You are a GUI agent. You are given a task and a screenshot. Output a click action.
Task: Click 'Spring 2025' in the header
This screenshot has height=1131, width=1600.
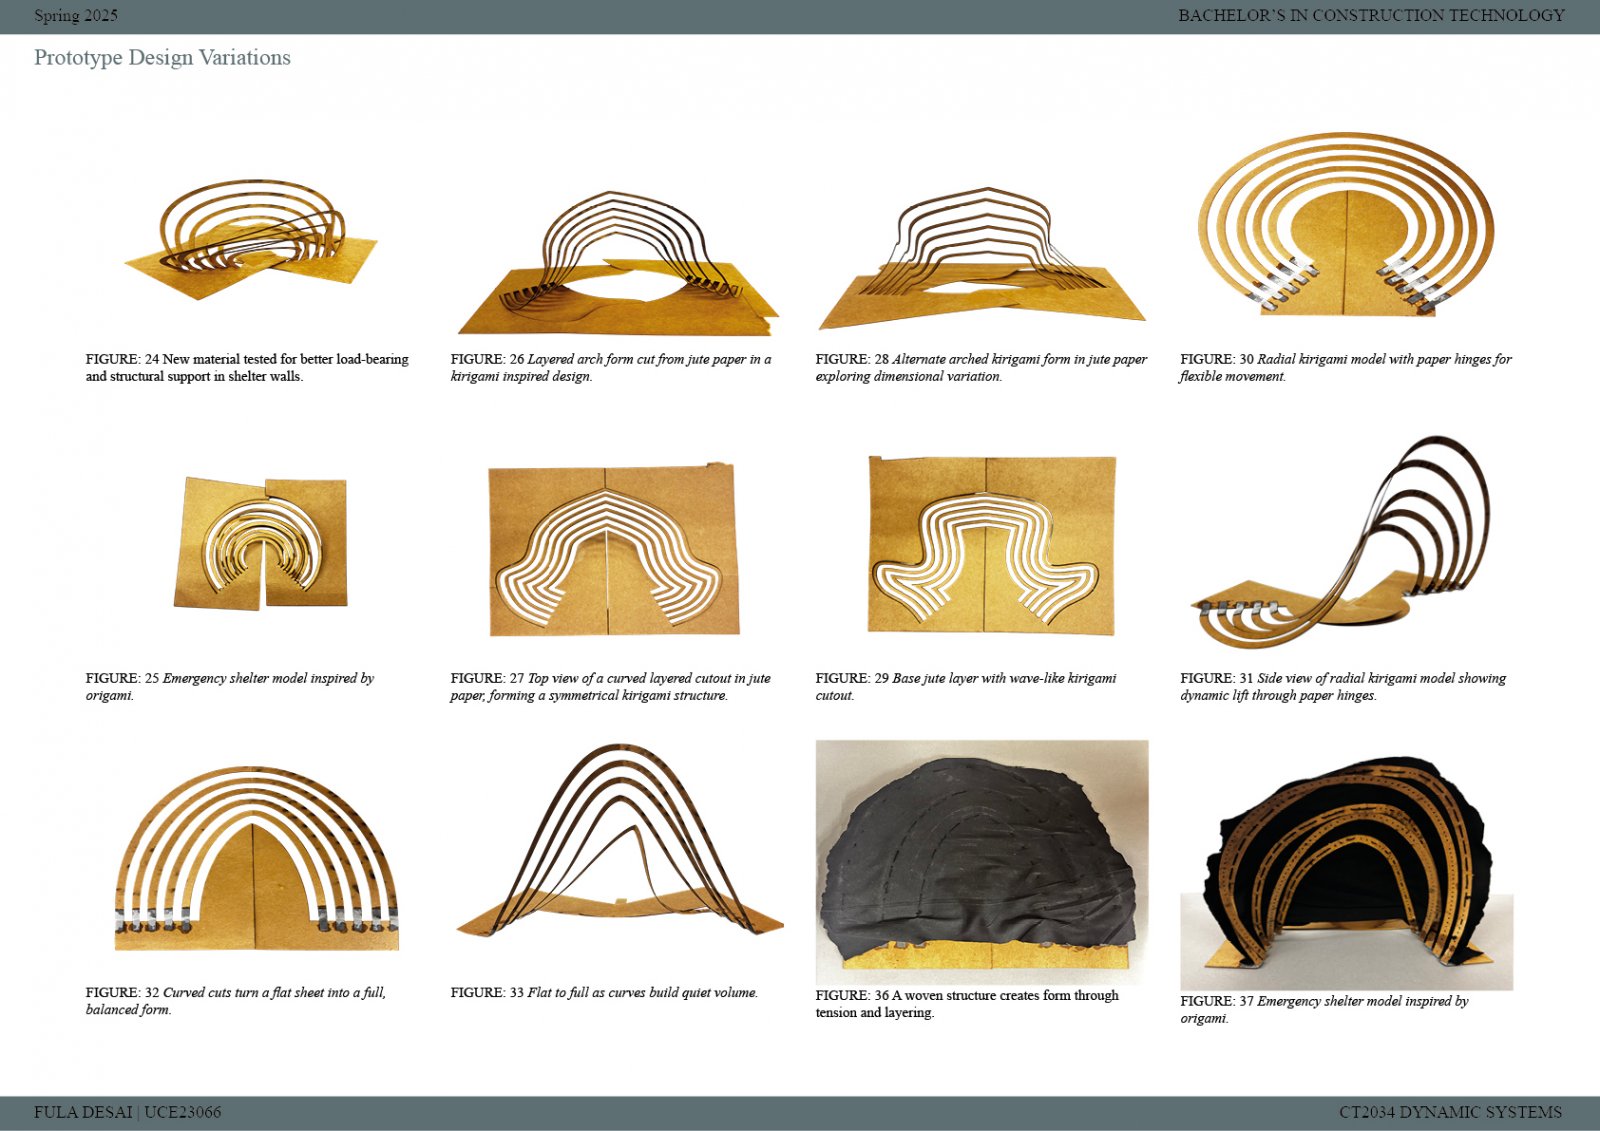point(76,16)
